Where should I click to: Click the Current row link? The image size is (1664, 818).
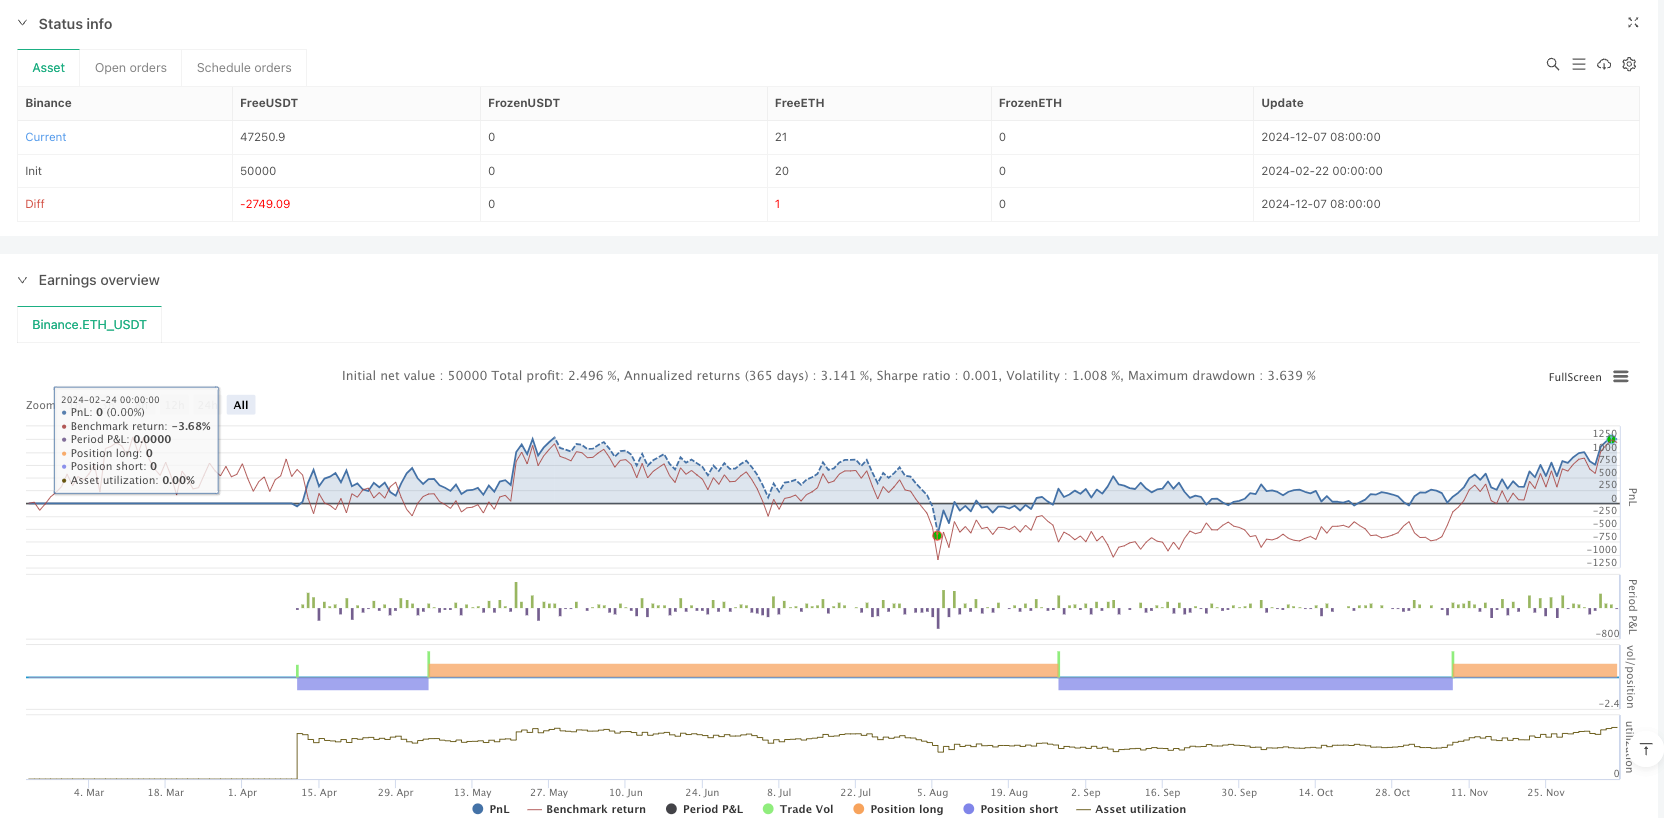46,137
